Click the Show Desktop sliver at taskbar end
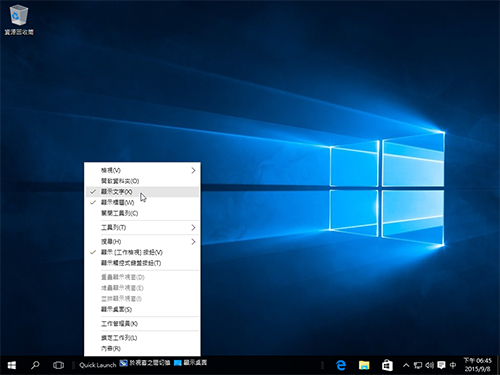This screenshot has width=500, height=375. coord(498,365)
